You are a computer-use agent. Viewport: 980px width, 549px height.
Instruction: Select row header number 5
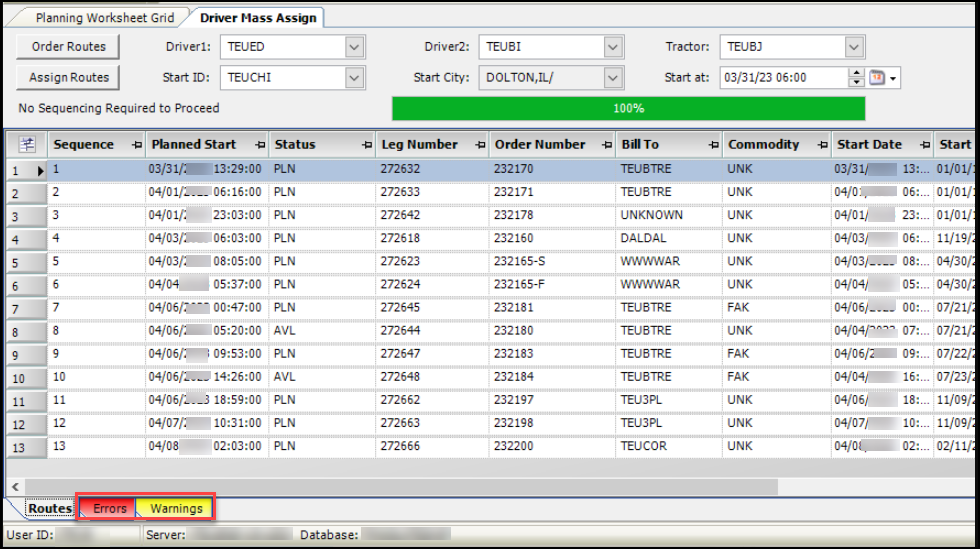click(26, 263)
